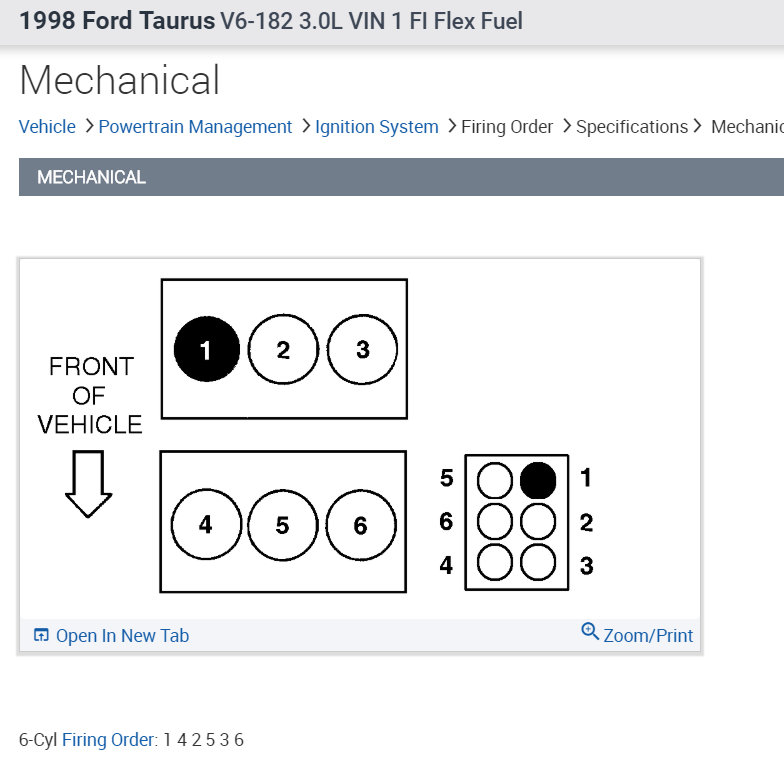Image resolution: width=784 pixels, height=771 pixels.
Task: Open Ignition System breadcrumb link
Action: tap(376, 126)
